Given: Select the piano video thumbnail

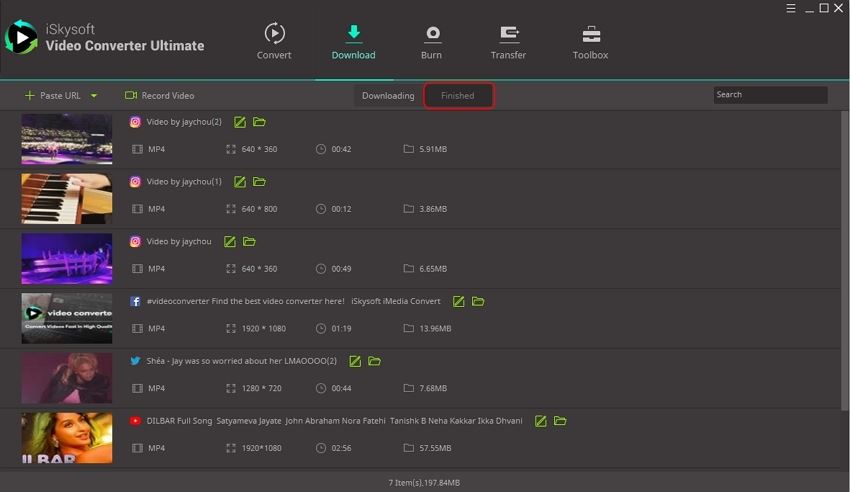Looking at the screenshot, I should (67, 199).
